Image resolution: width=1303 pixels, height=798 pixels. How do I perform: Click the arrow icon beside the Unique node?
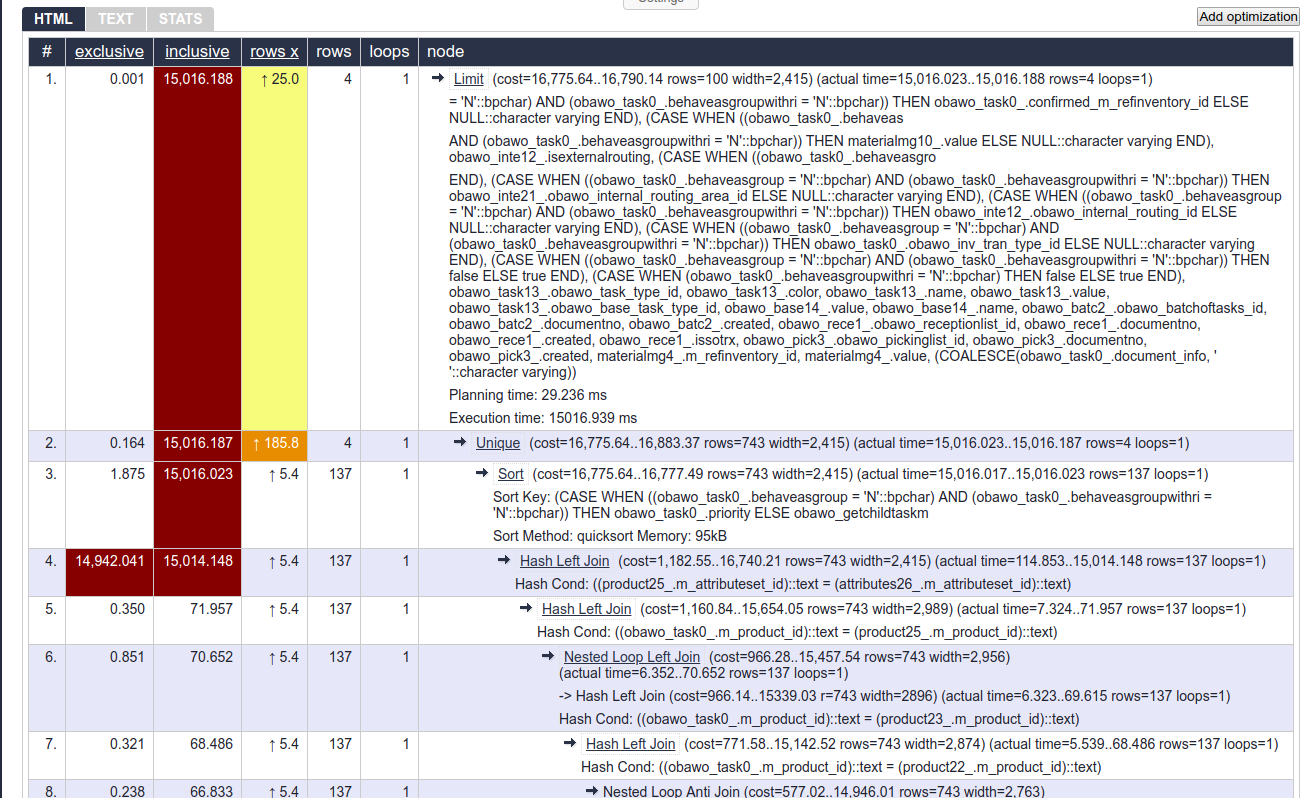(x=459, y=443)
